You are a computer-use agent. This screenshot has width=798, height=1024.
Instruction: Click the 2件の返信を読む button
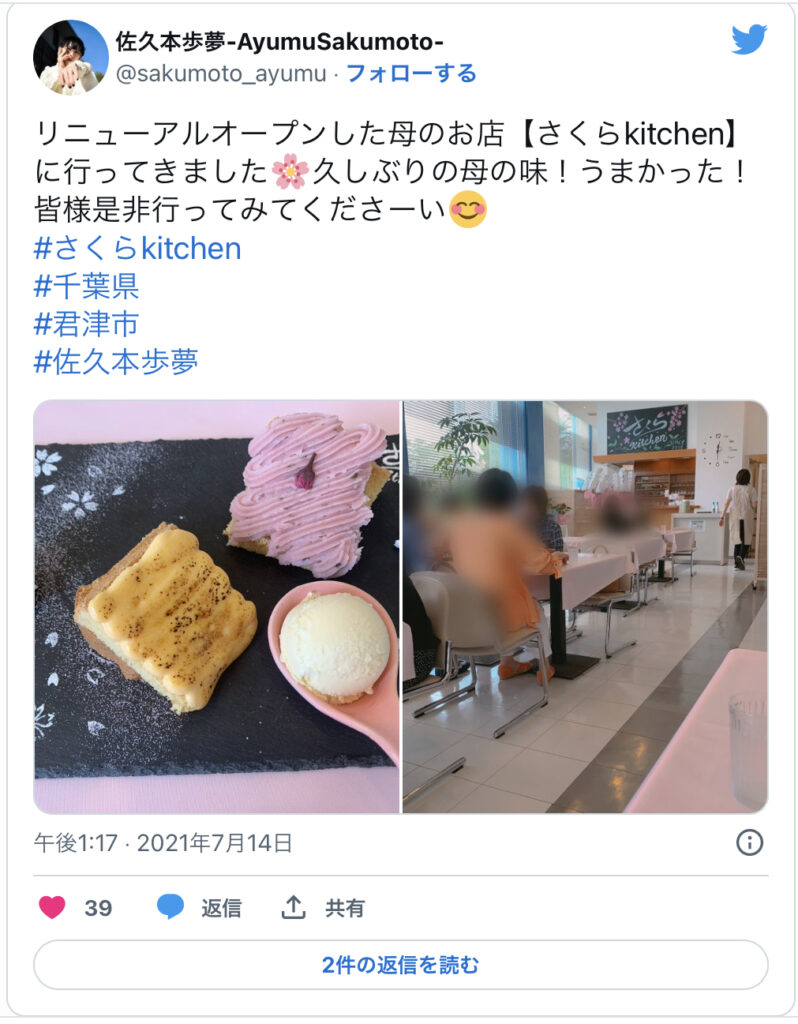point(400,965)
